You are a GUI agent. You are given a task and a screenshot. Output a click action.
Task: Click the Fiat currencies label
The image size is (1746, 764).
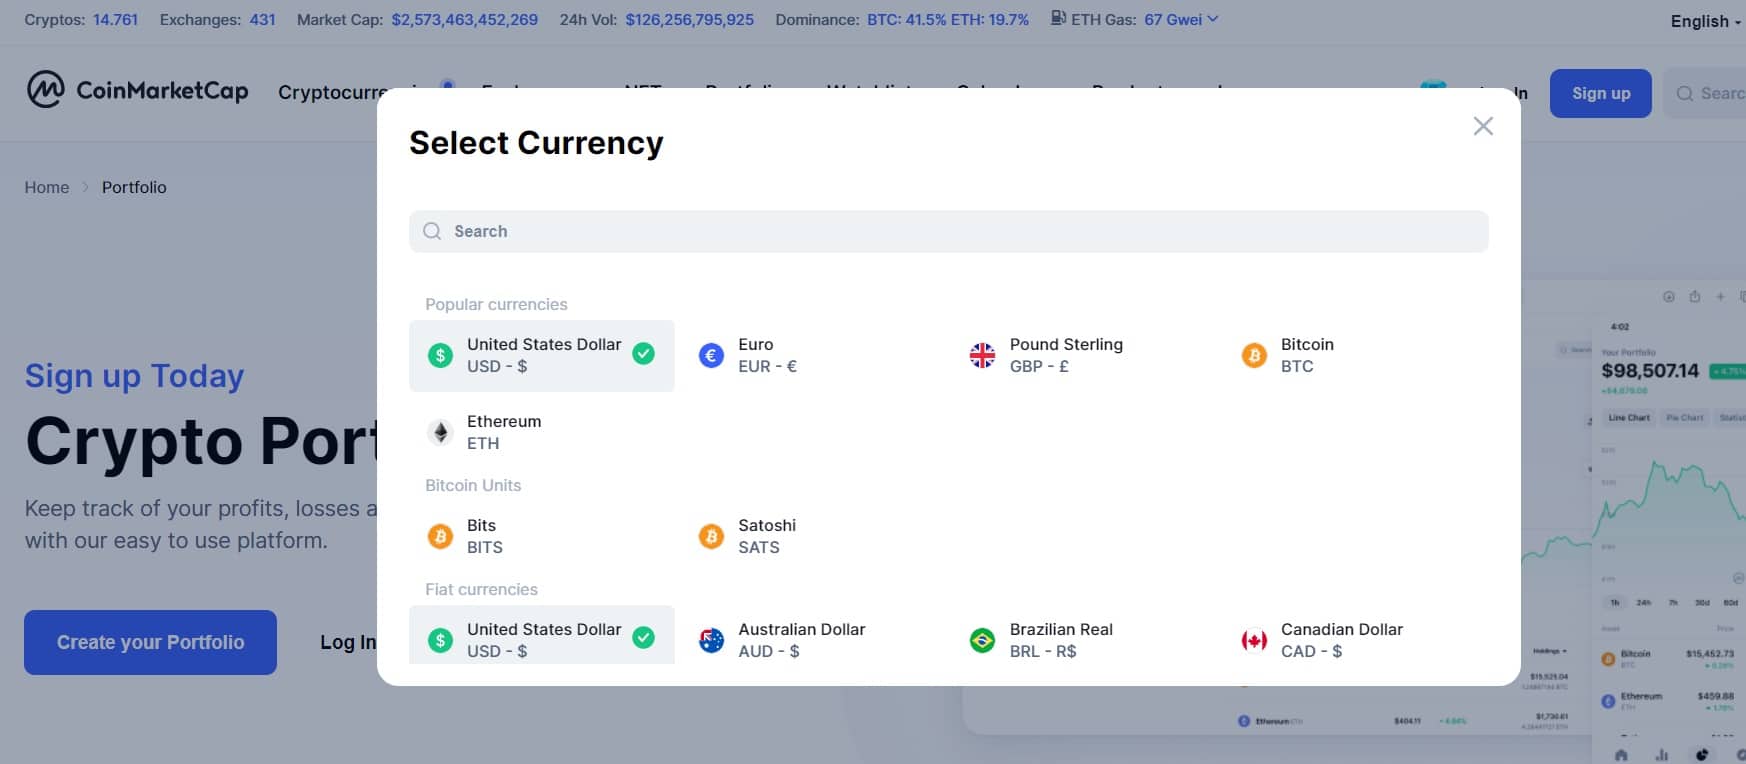click(481, 589)
